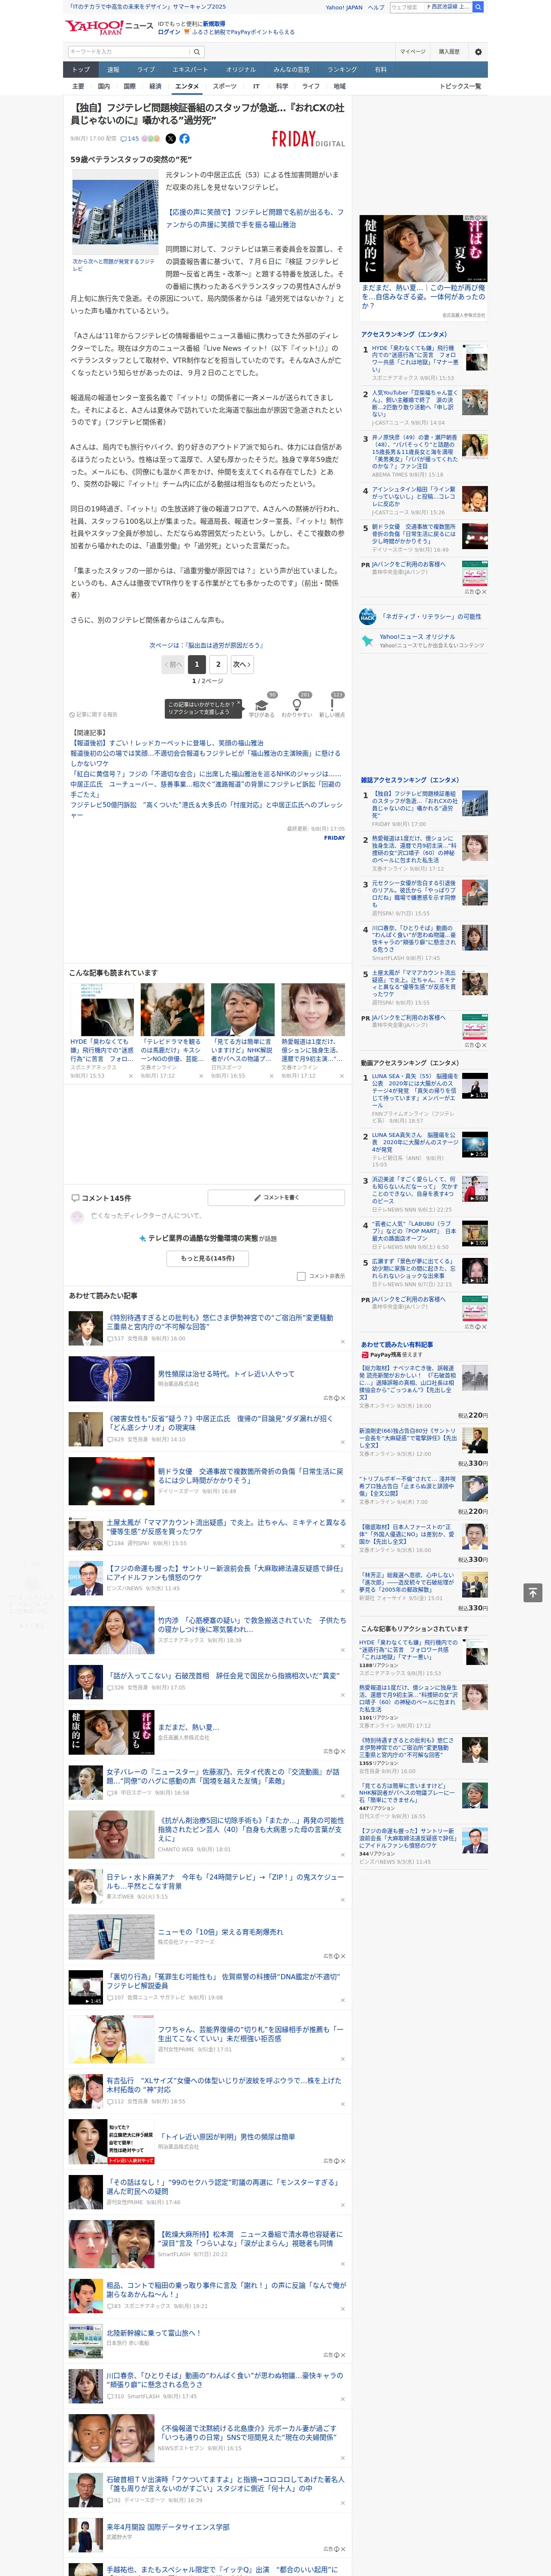The height and width of the screenshot is (2576, 551).
Task: Select the スポーツ category
Action: coord(225,87)
